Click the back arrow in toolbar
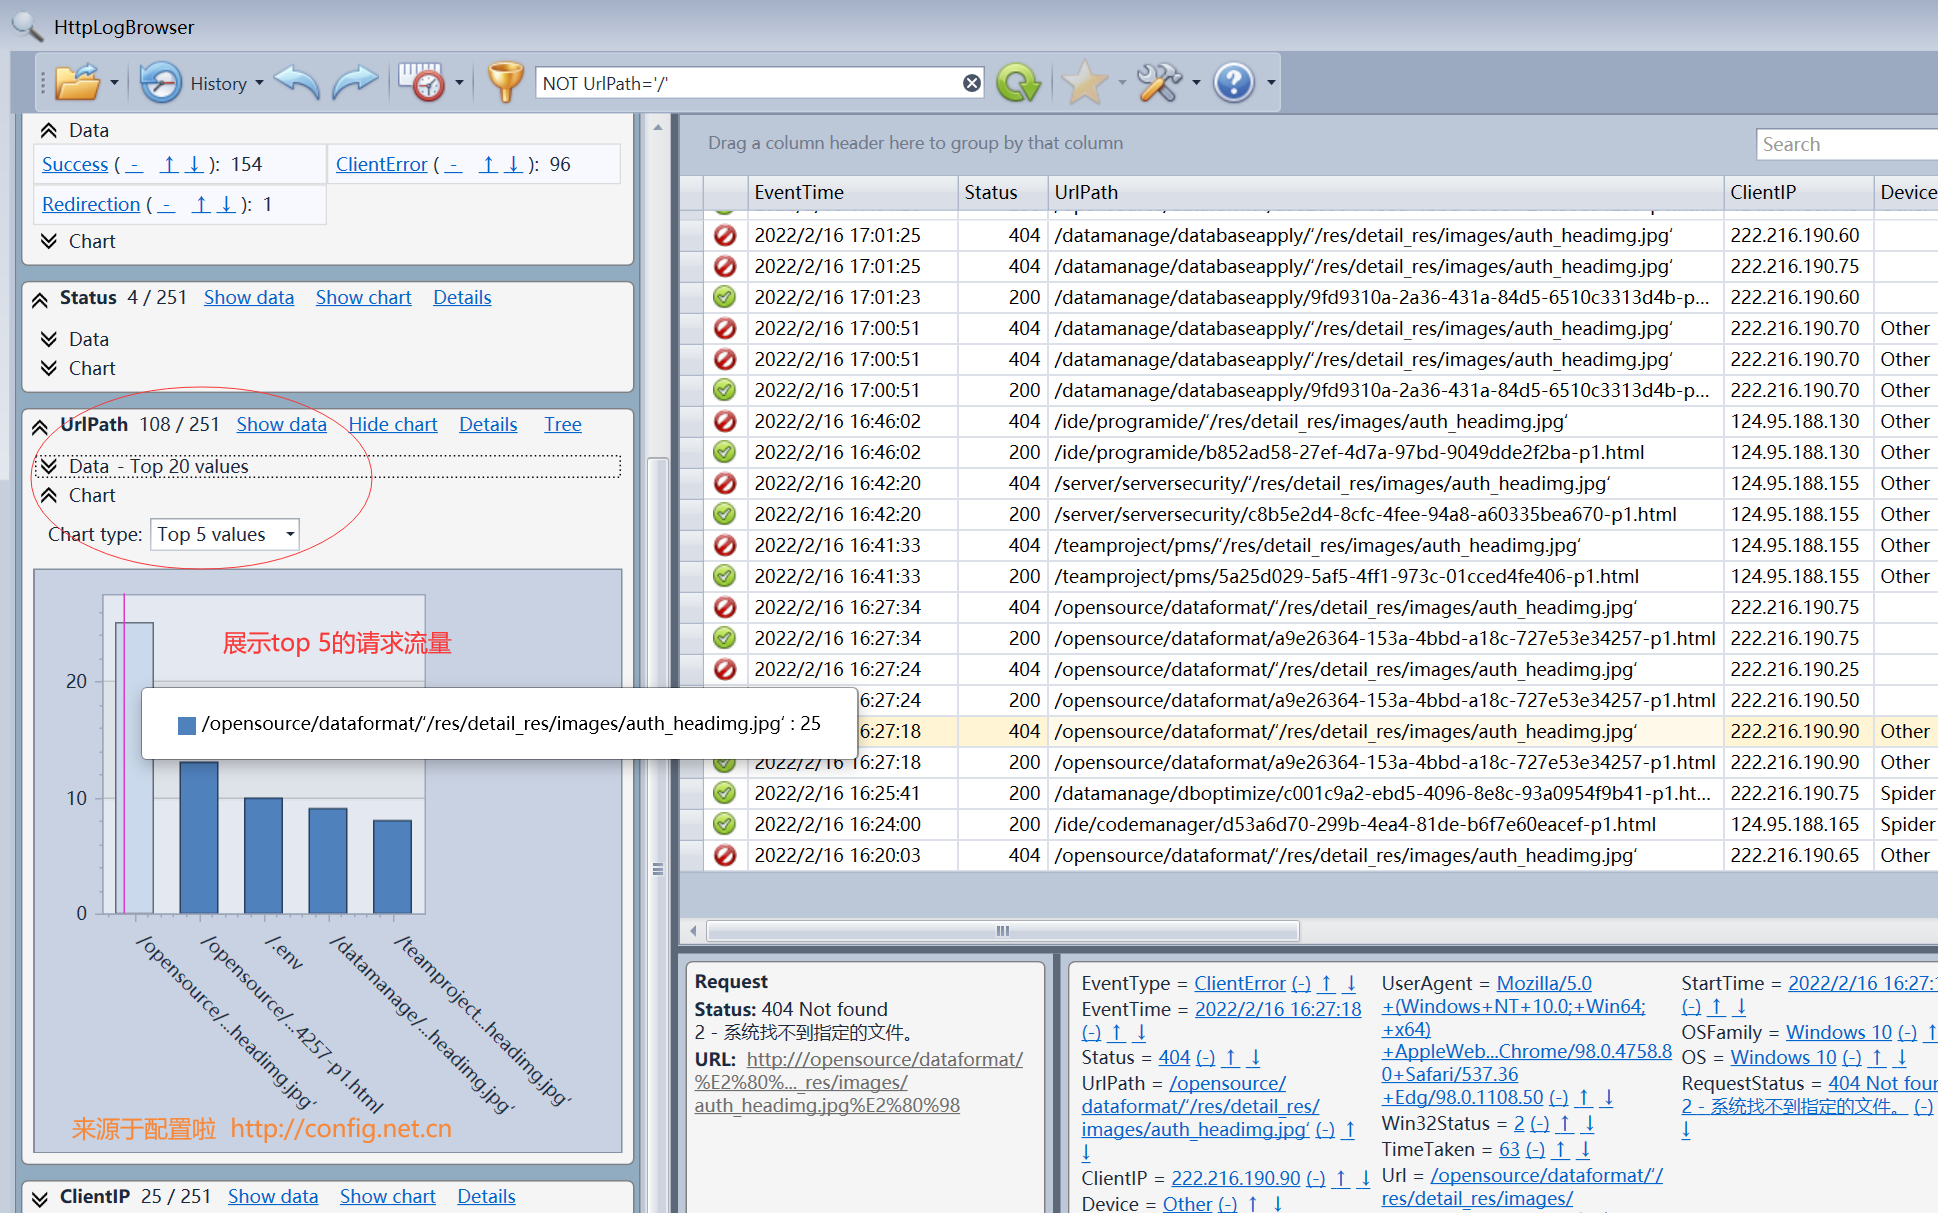1938x1213 pixels. [297, 83]
